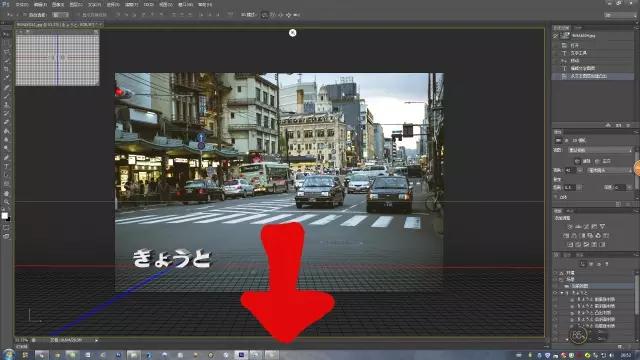Add a Channel Mixer adjustment
The height and width of the screenshot is (360, 640).
click(598, 236)
